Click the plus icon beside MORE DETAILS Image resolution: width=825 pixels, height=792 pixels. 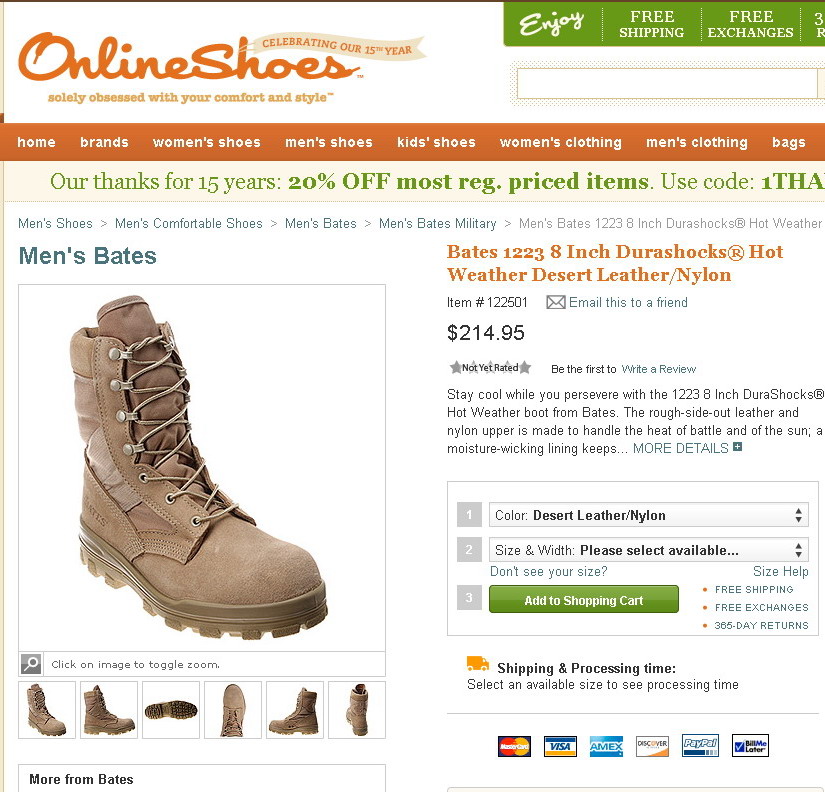[738, 447]
